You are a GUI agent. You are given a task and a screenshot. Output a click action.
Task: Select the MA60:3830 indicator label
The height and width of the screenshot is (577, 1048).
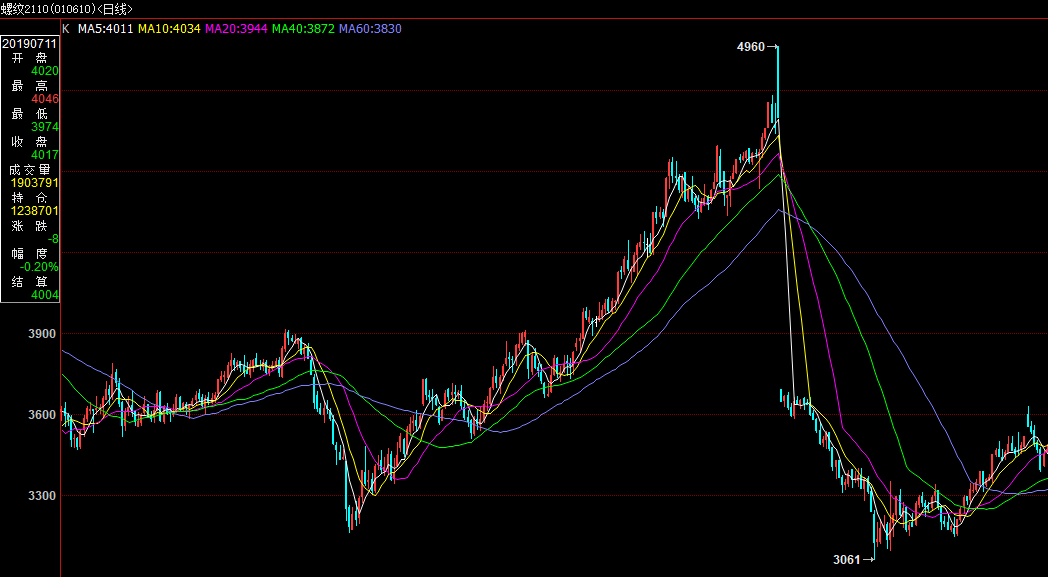pos(370,29)
